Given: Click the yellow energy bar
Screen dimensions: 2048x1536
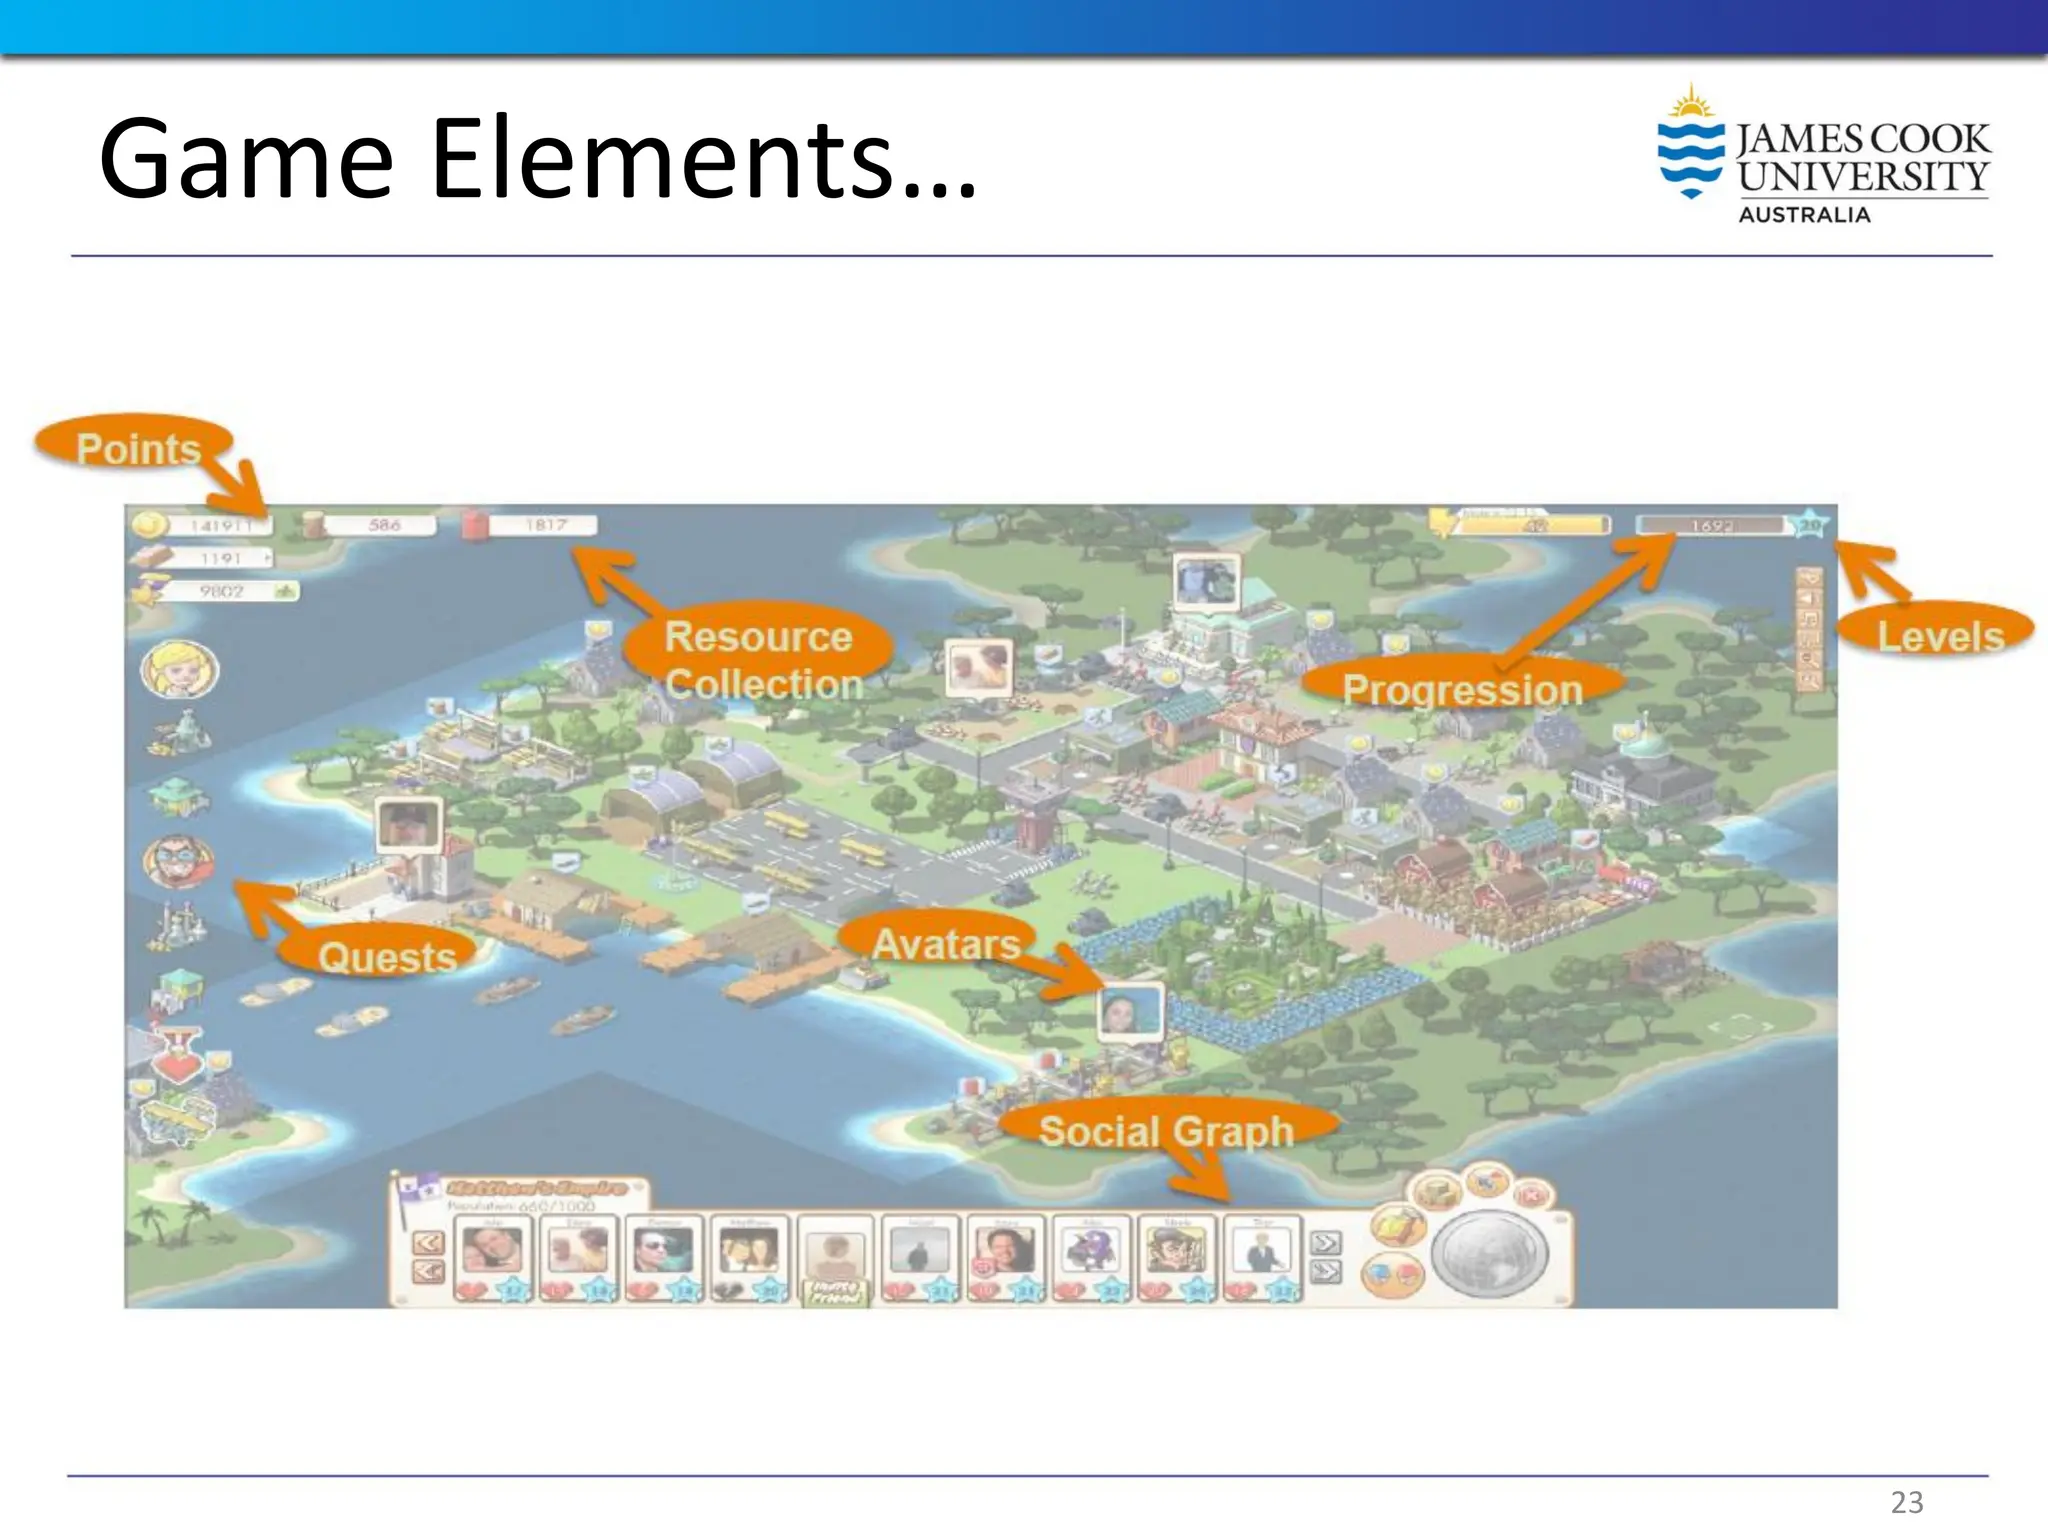Looking at the screenshot, I should tap(1533, 523).
